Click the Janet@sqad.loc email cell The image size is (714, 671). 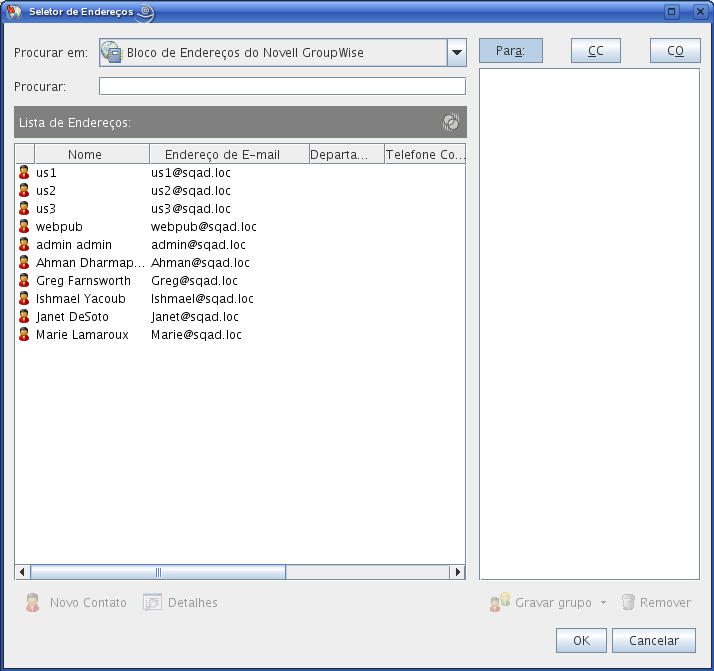195,316
